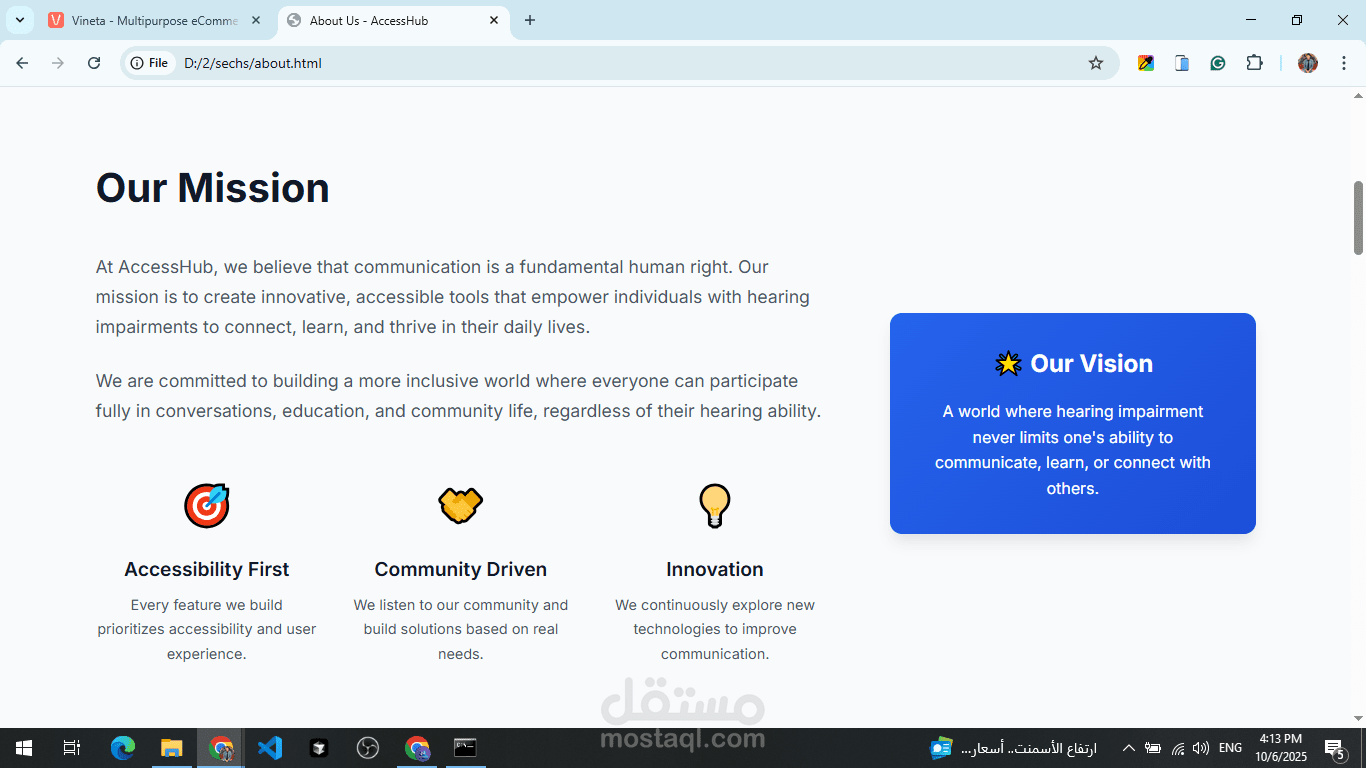View site information via the File chip
Image resolution: width=1366 pixels, height=768 pixels.
tap(150, 63)
